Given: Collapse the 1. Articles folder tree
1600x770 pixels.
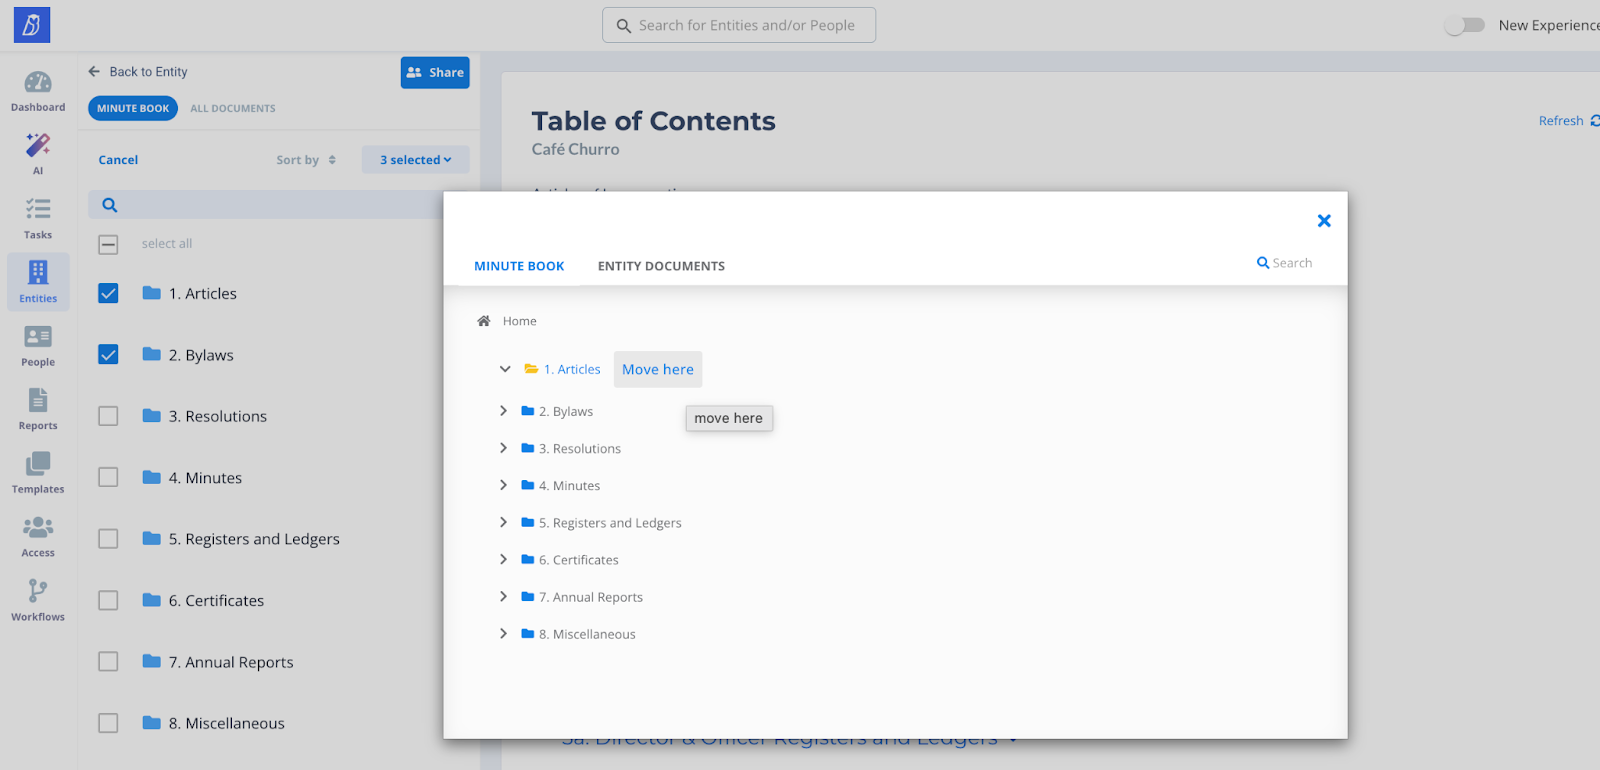Looking at the screenshot, I should [505, 369].
